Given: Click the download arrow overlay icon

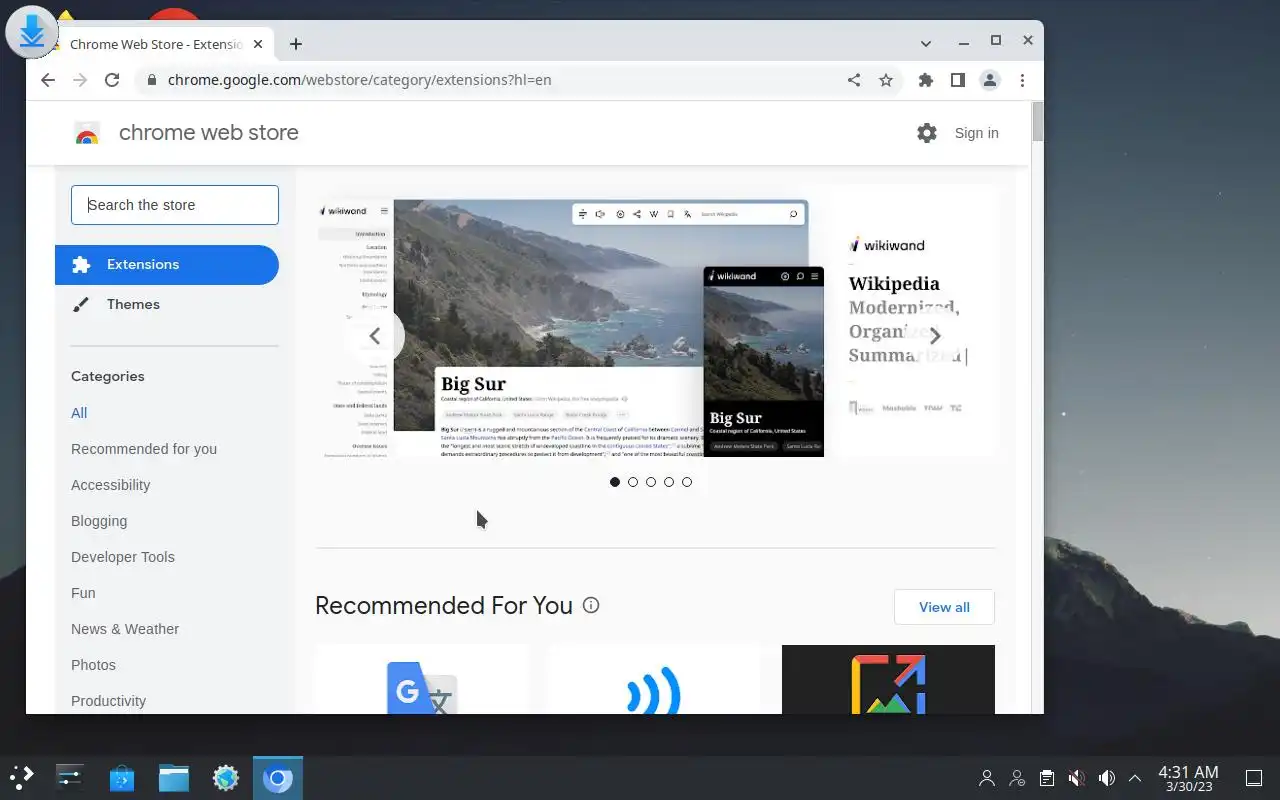Looking at the screenshot, I should click(32, 31).
